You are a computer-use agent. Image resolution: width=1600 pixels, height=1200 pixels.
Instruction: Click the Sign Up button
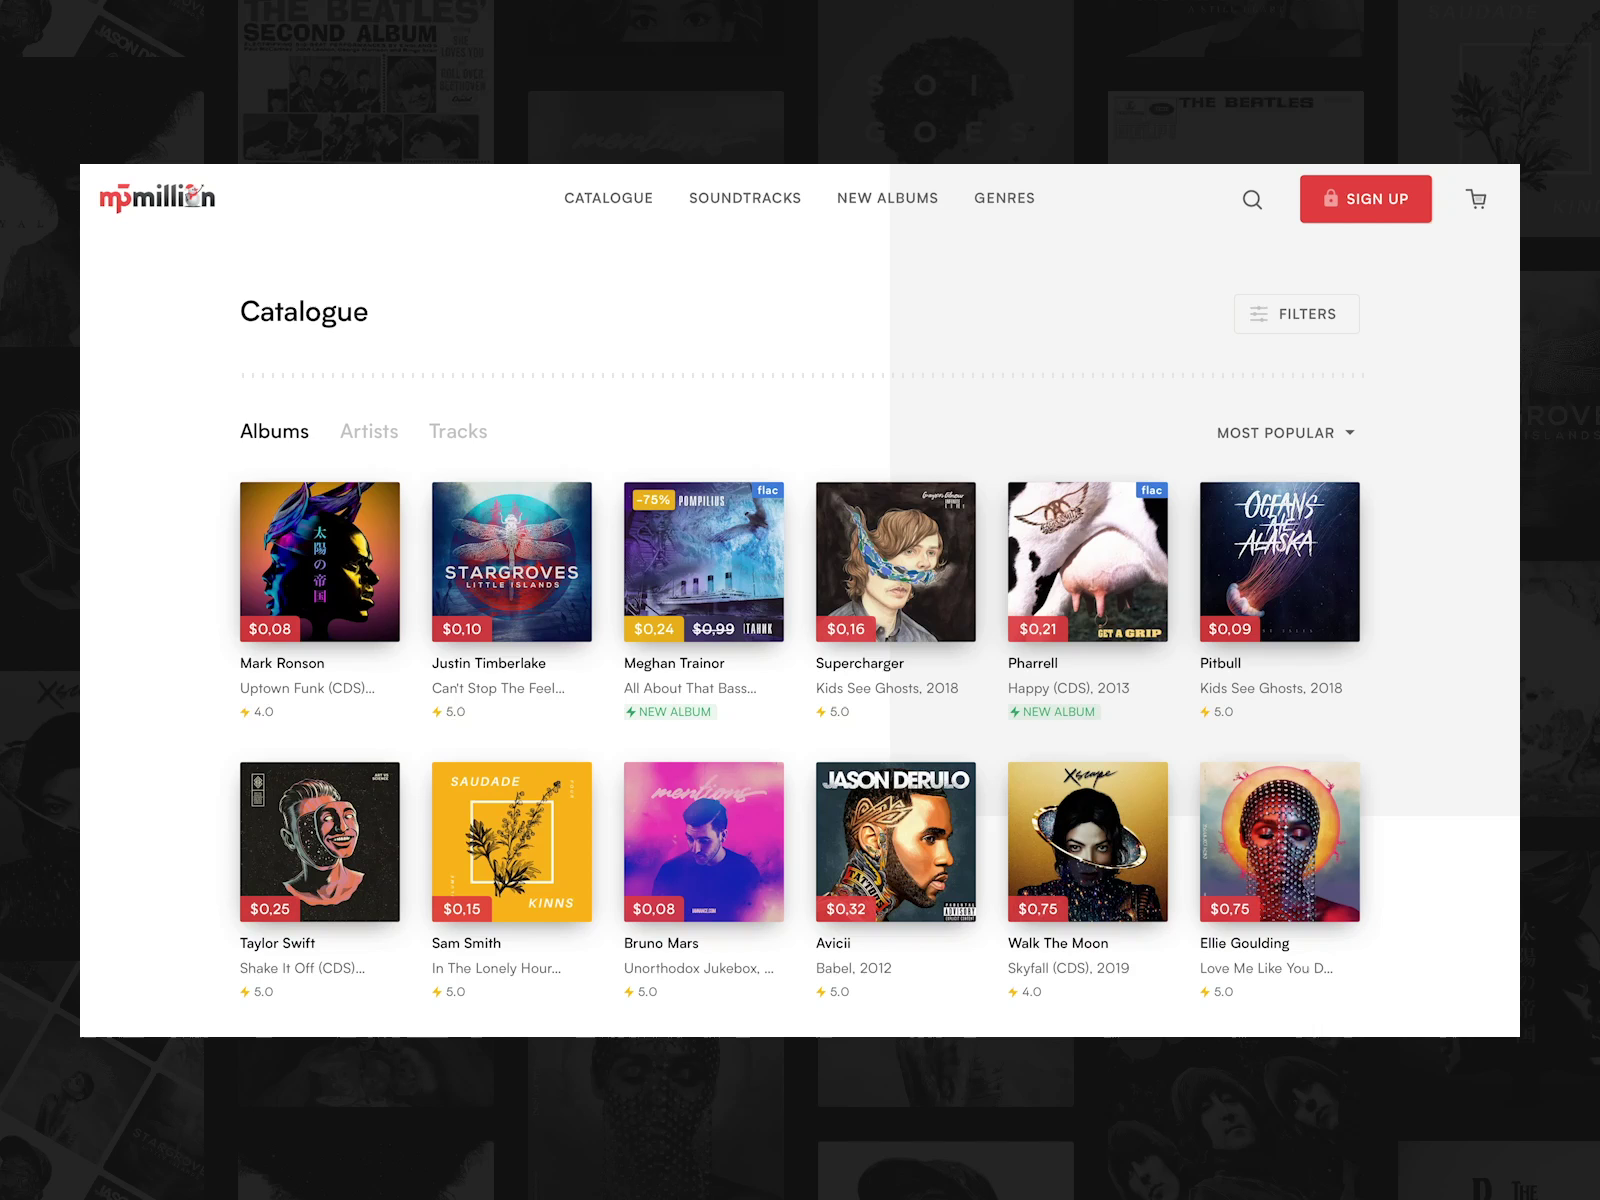point(1365,198)
